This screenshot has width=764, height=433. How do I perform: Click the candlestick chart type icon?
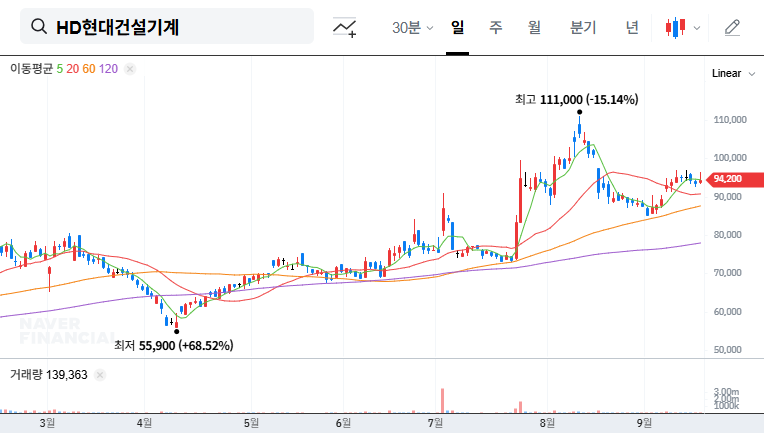click(x=675, y=28)
